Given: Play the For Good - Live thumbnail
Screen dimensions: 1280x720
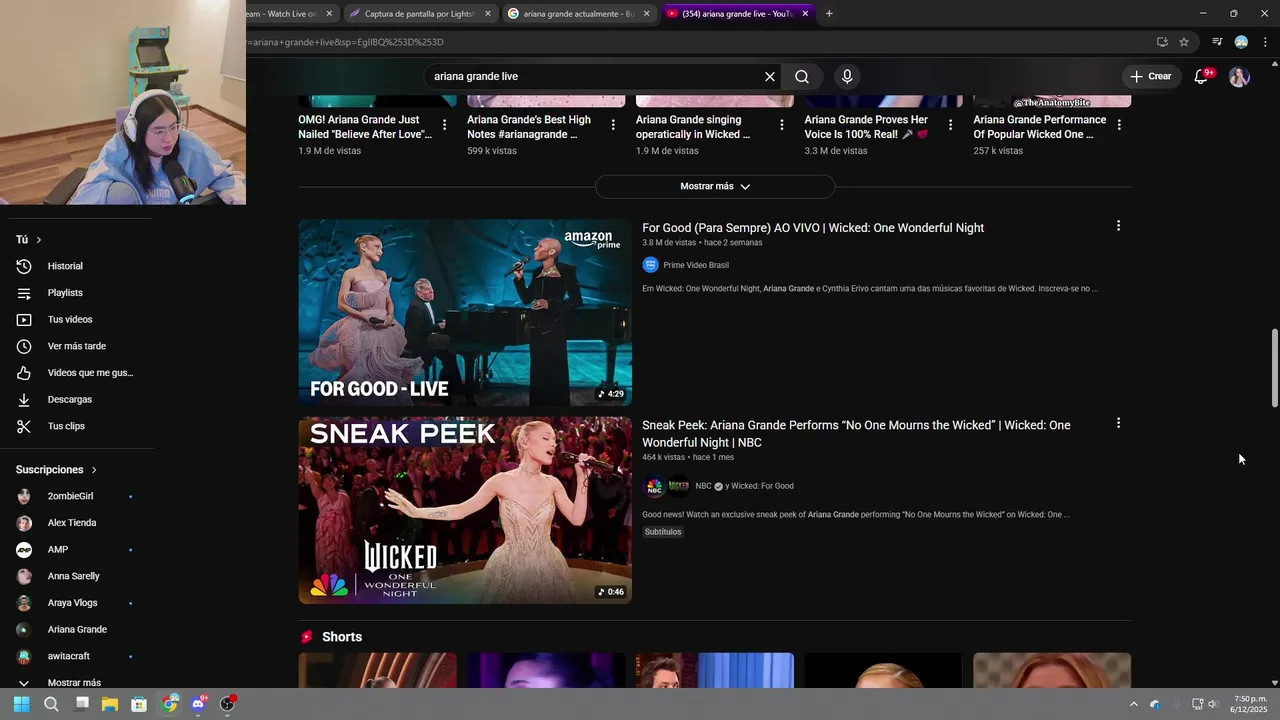Looking at the screenshot, I should pyautogui.click(x=465, y=313).
